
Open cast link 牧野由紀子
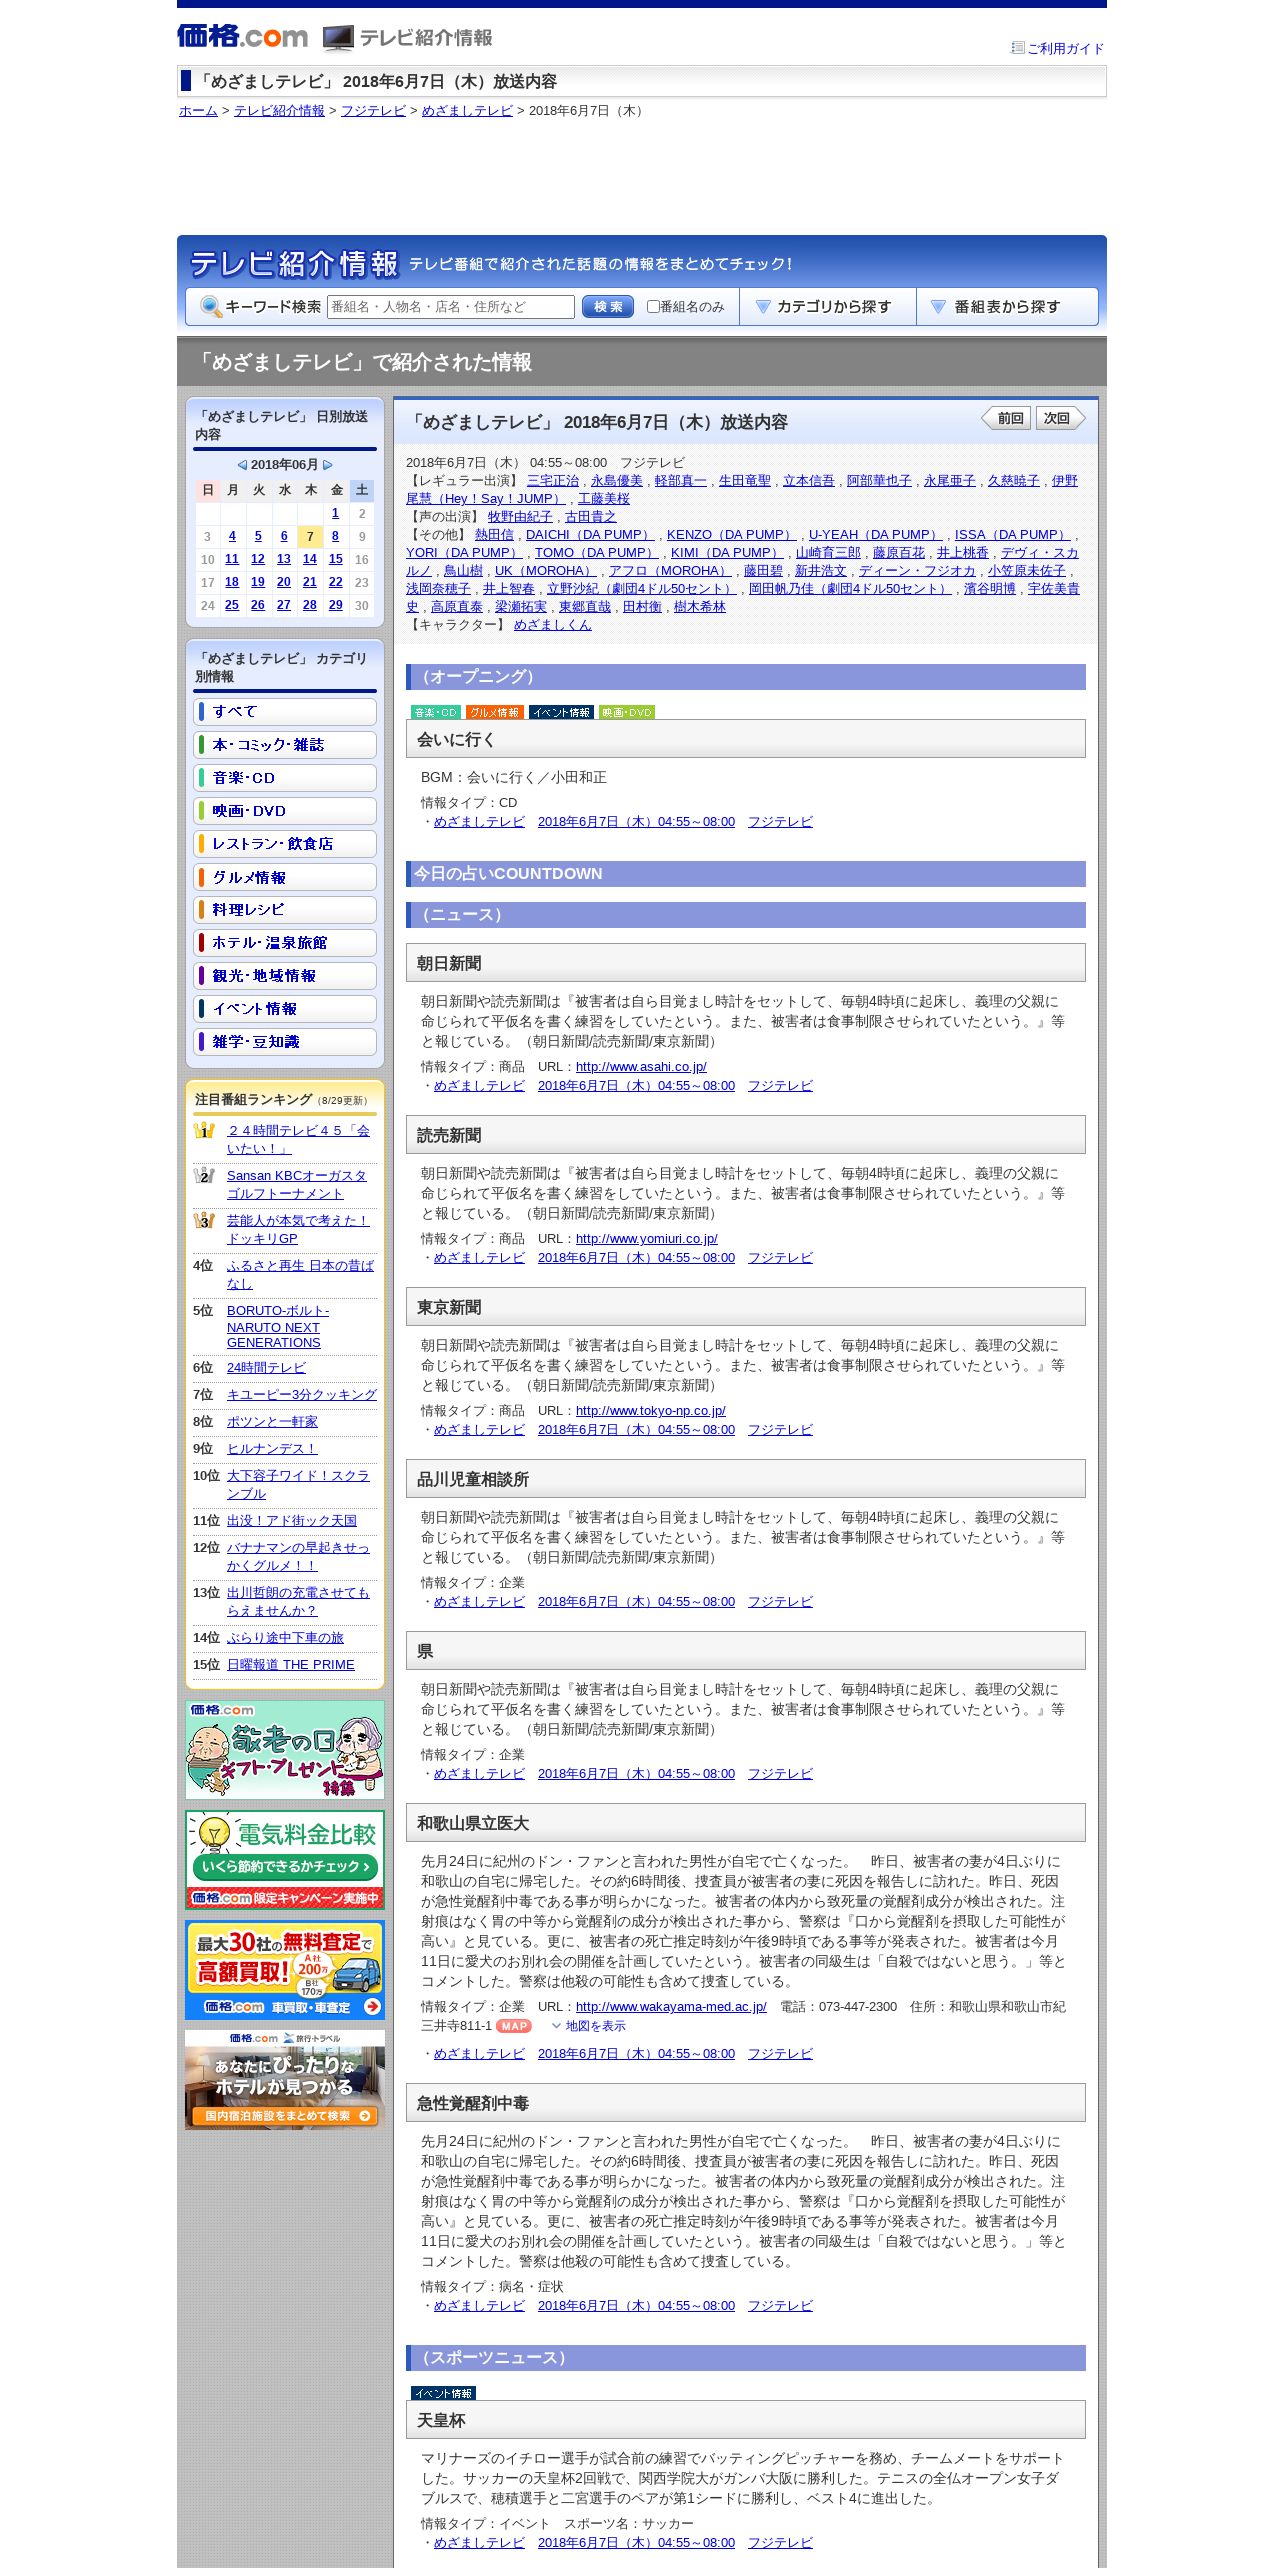(520, 517)
